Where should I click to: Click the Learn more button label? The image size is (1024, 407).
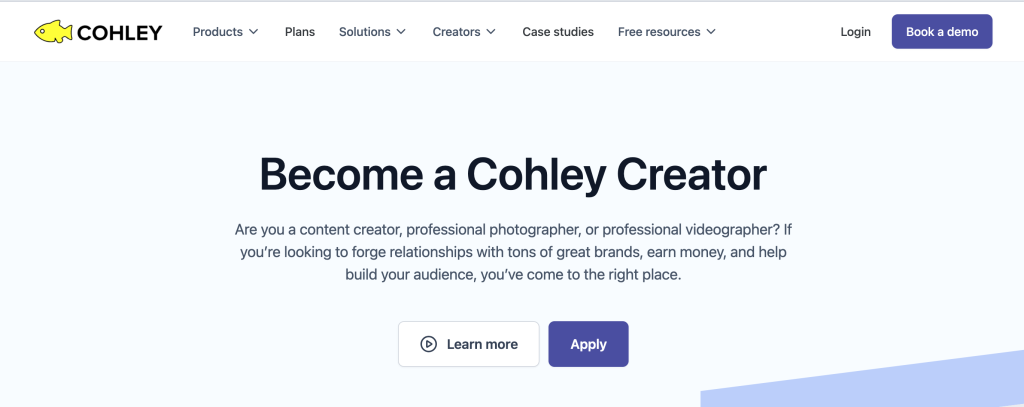tap(482, 344)
